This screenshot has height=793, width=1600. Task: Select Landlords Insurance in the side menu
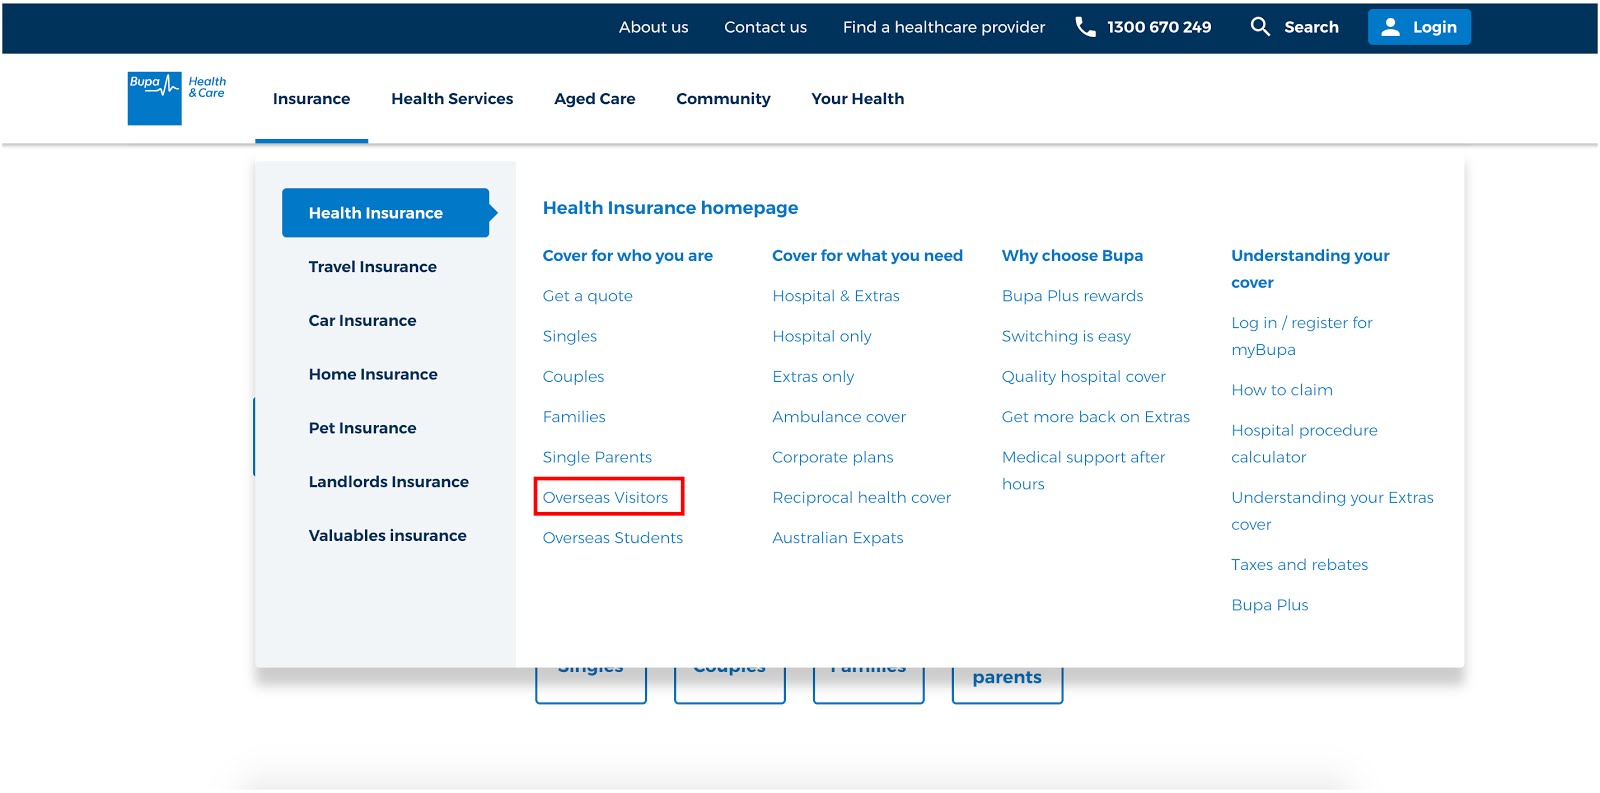[388, 482]
